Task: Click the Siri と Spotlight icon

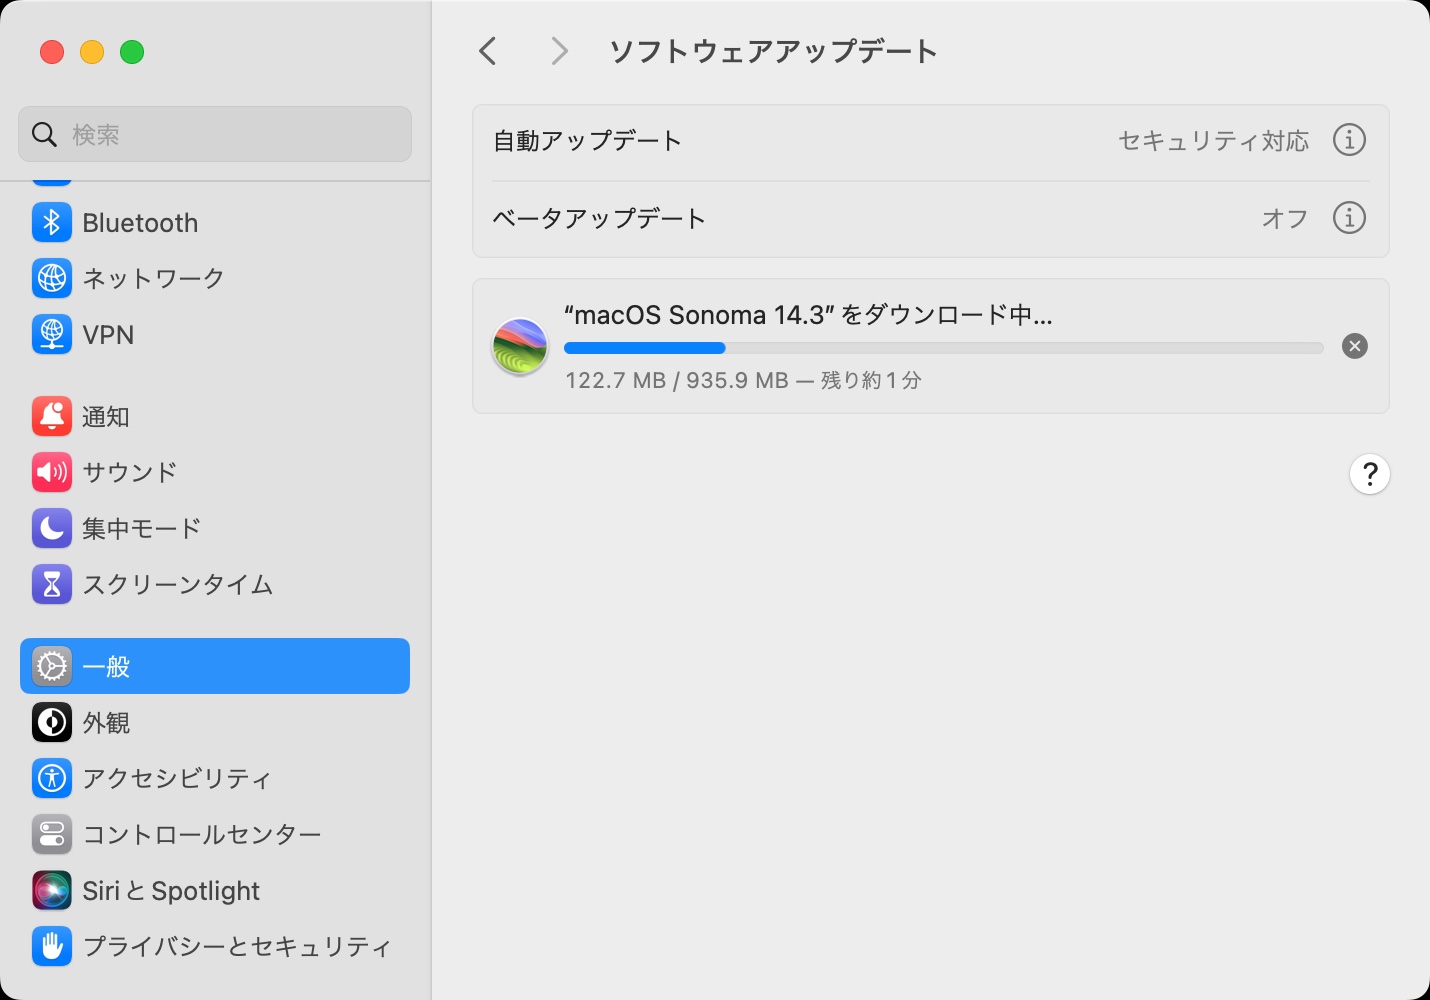Action: (52, 890)
